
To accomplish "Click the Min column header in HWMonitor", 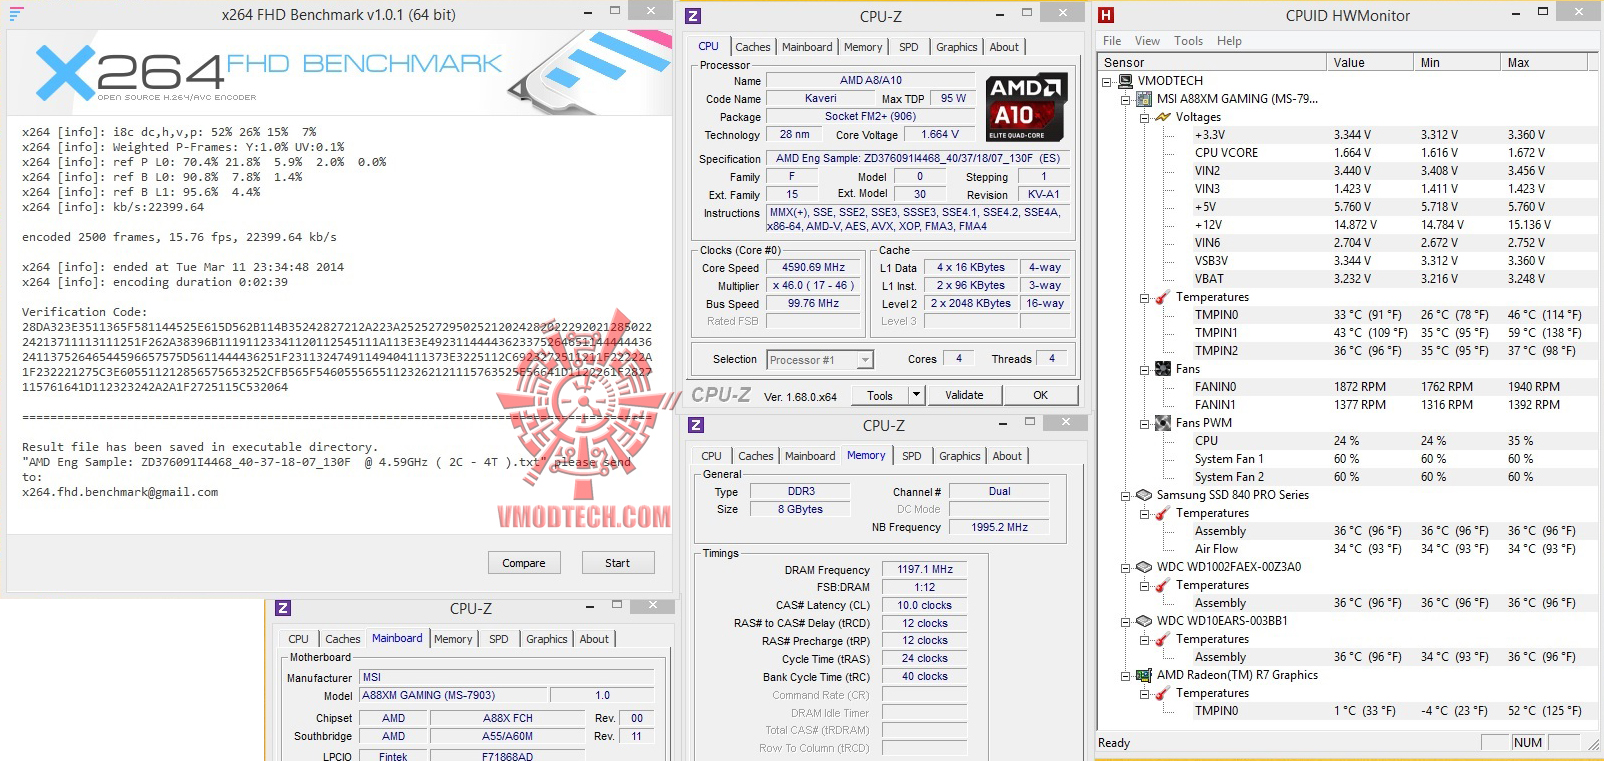I will (1457, 62).
